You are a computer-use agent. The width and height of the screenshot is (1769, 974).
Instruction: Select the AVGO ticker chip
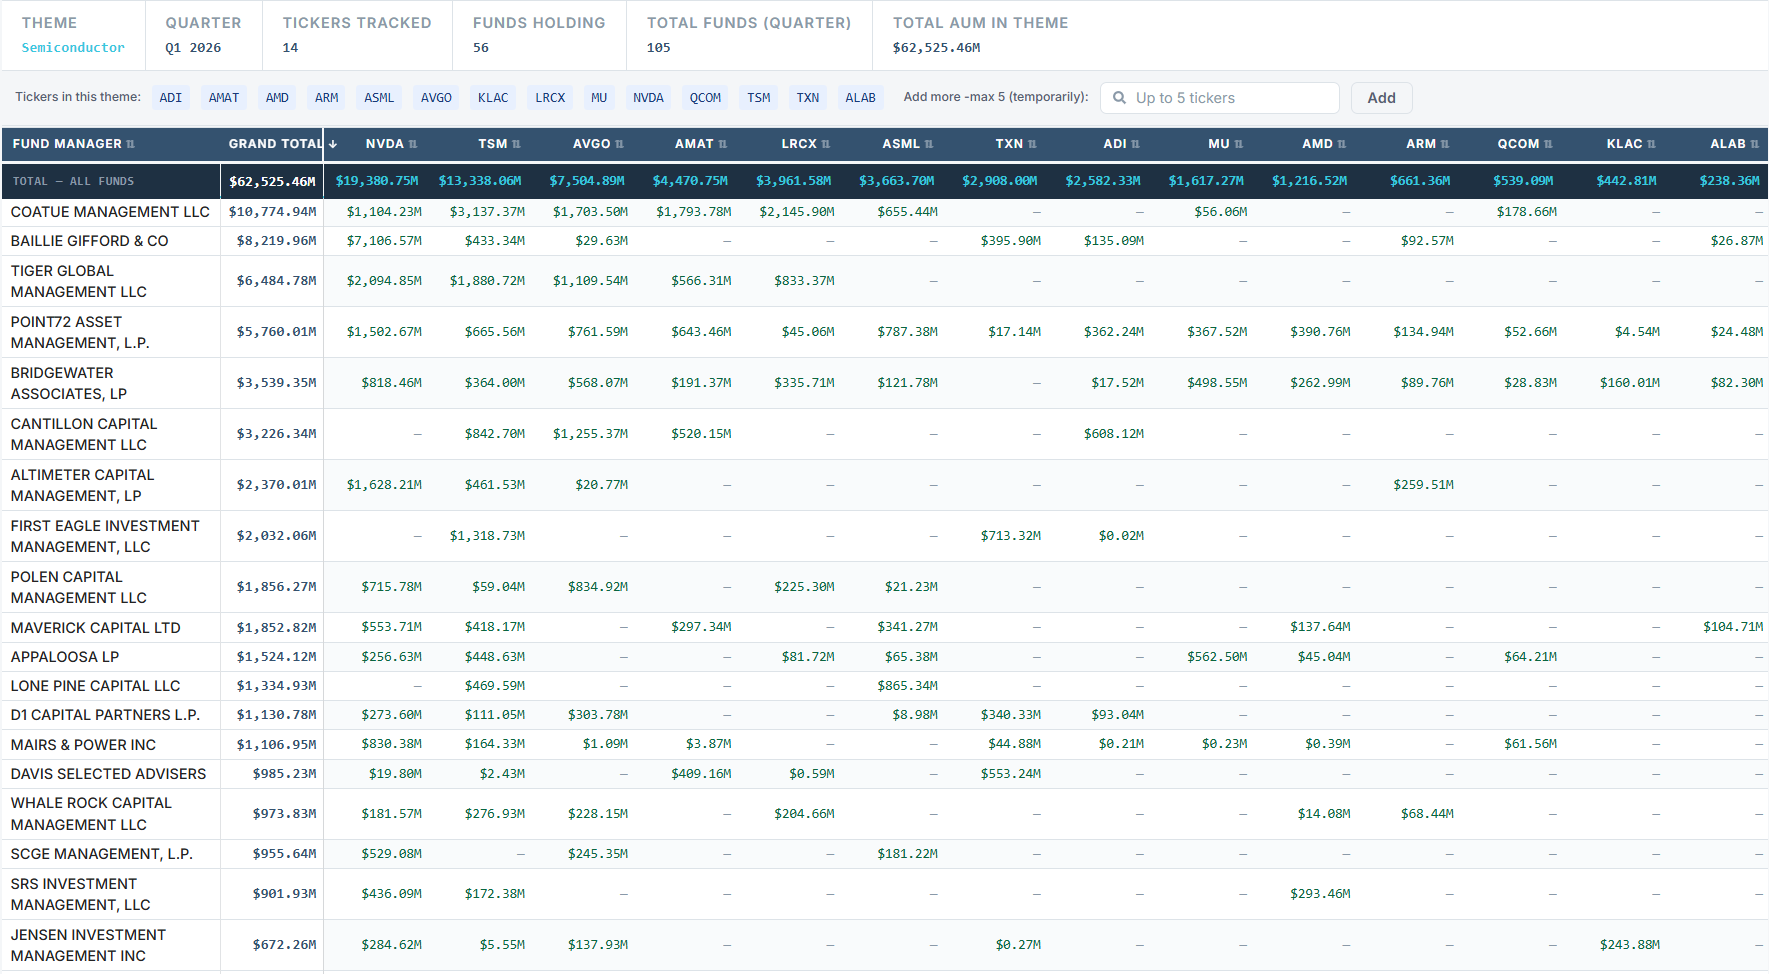[436, 98]
